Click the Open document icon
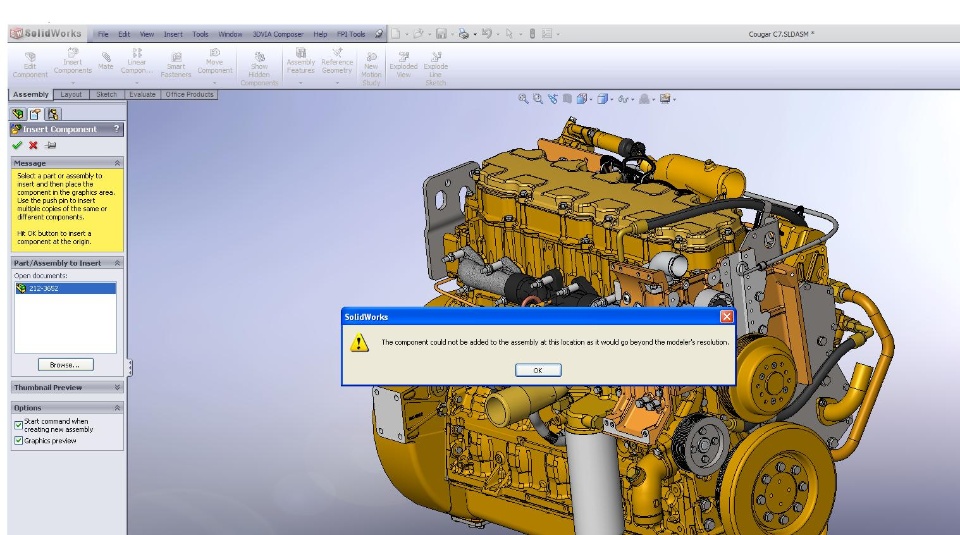 [x=419, y=34]
